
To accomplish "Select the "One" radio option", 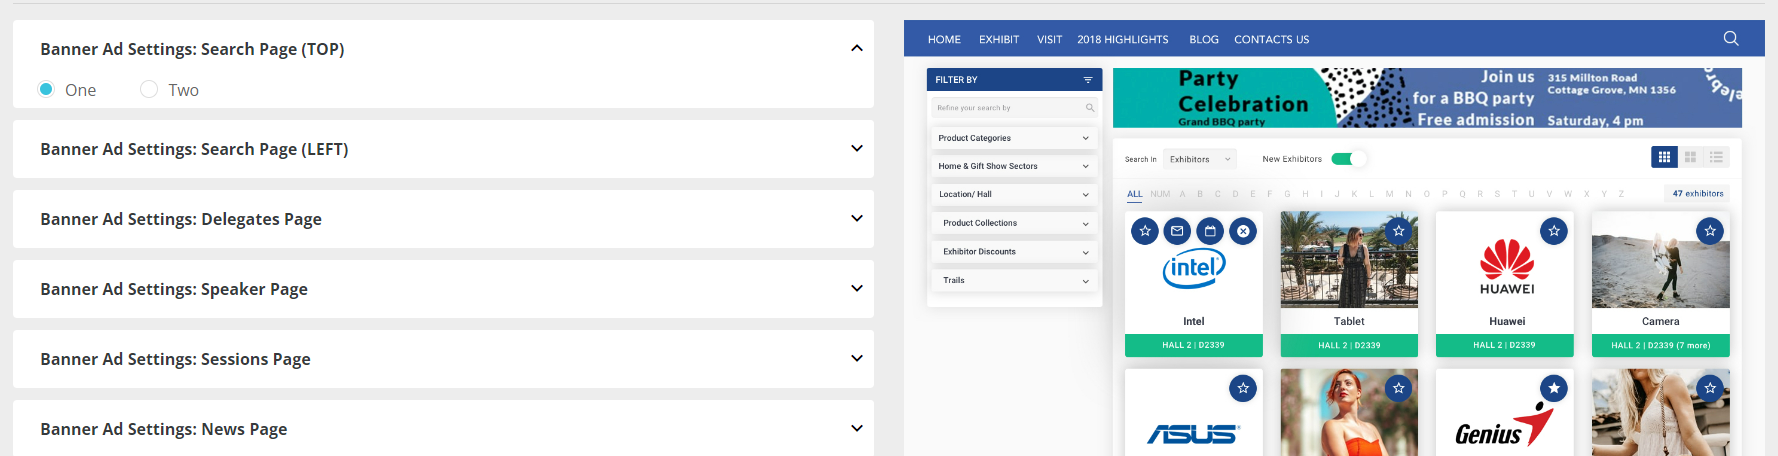I will coord(46,89).
